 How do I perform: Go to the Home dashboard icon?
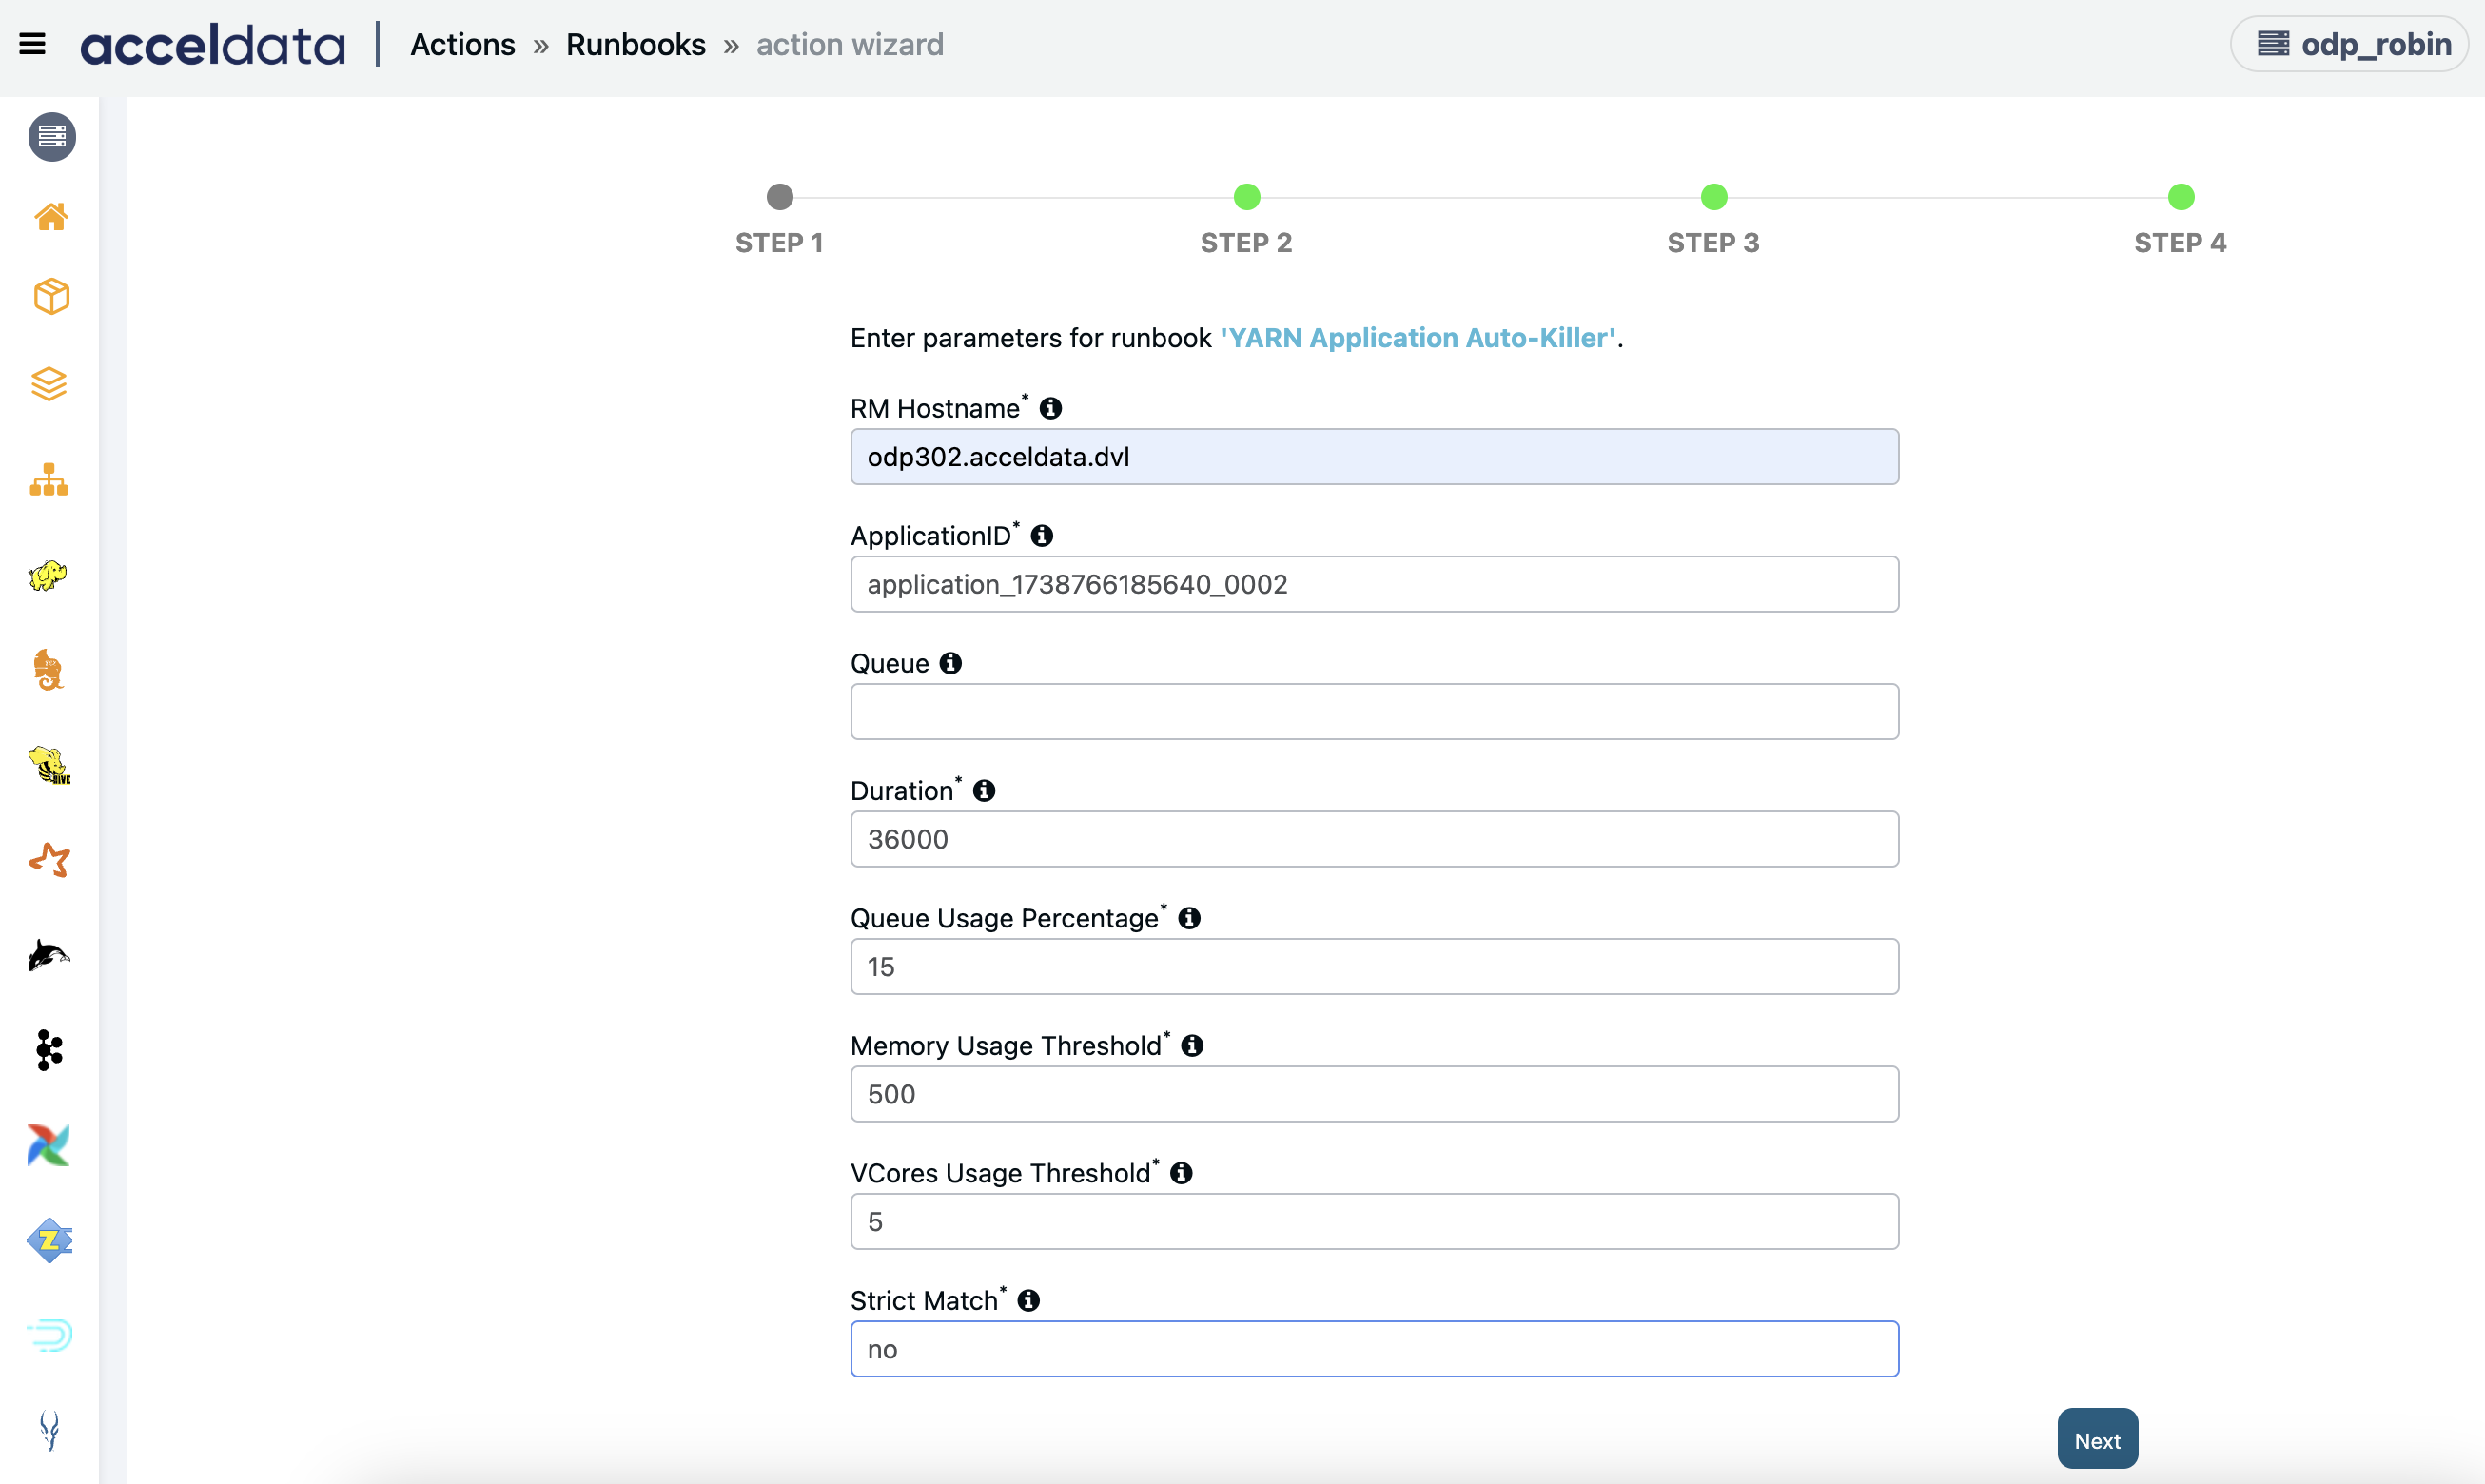pyautogui.click(x=51, y=216)
